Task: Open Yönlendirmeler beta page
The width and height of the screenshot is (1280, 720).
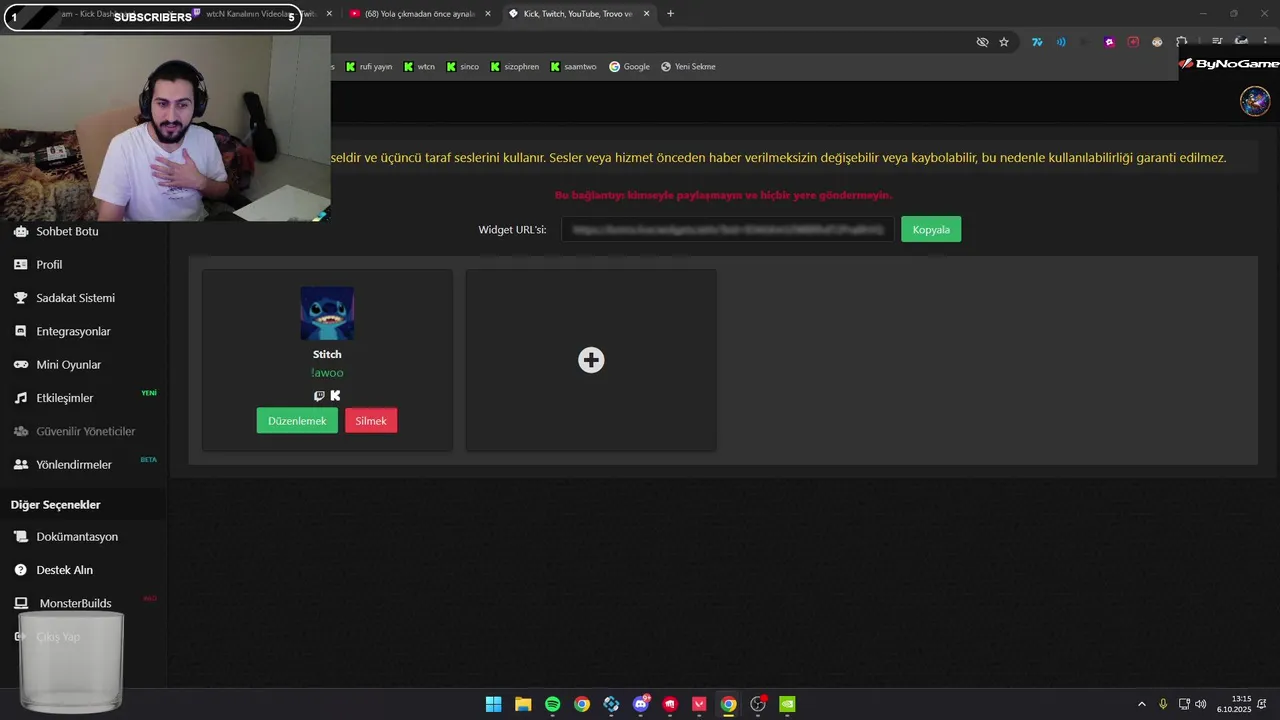Action: click(x=74, y=465)
